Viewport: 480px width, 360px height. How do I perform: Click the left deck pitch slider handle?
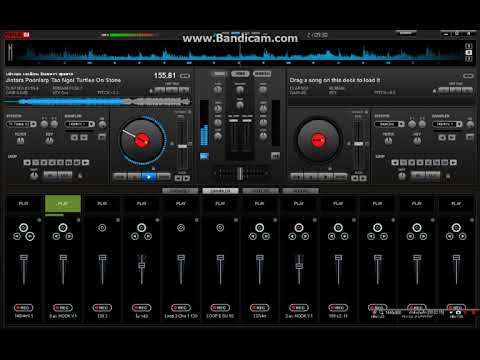point(182,146)
